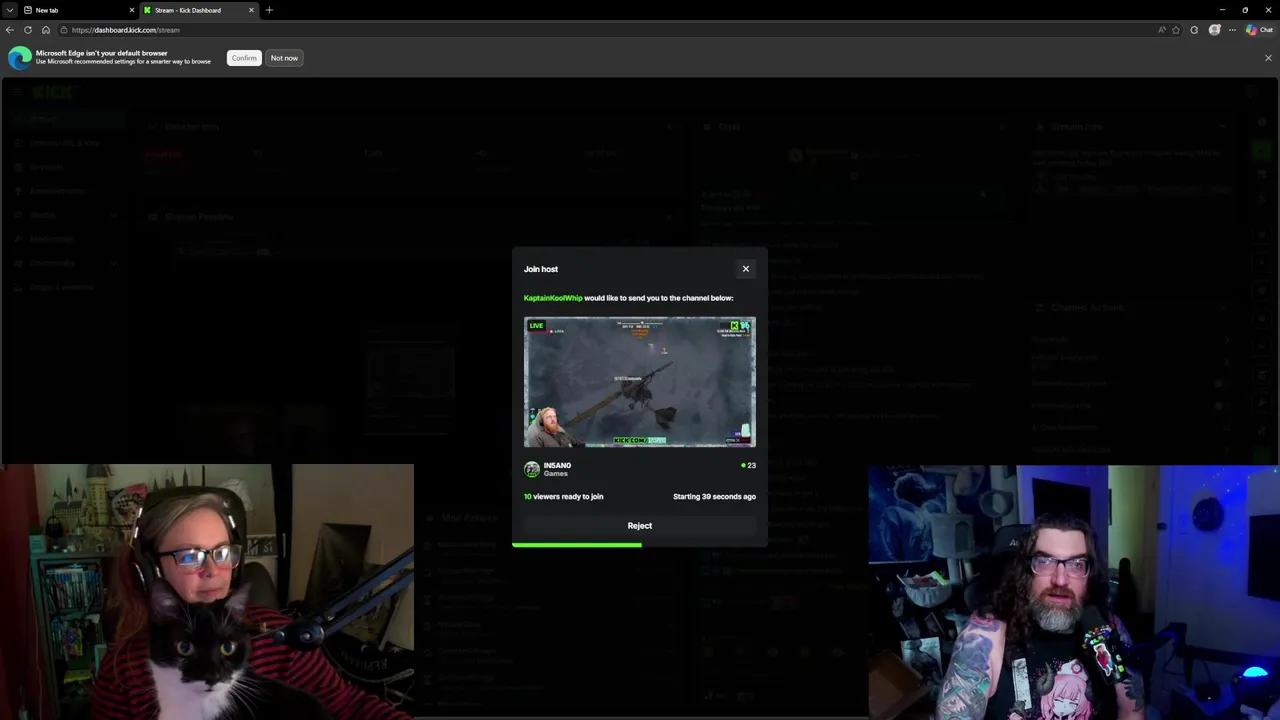Click the Microsoft Edge logo in notification
1280x720 pixels.
coord(19,58)
